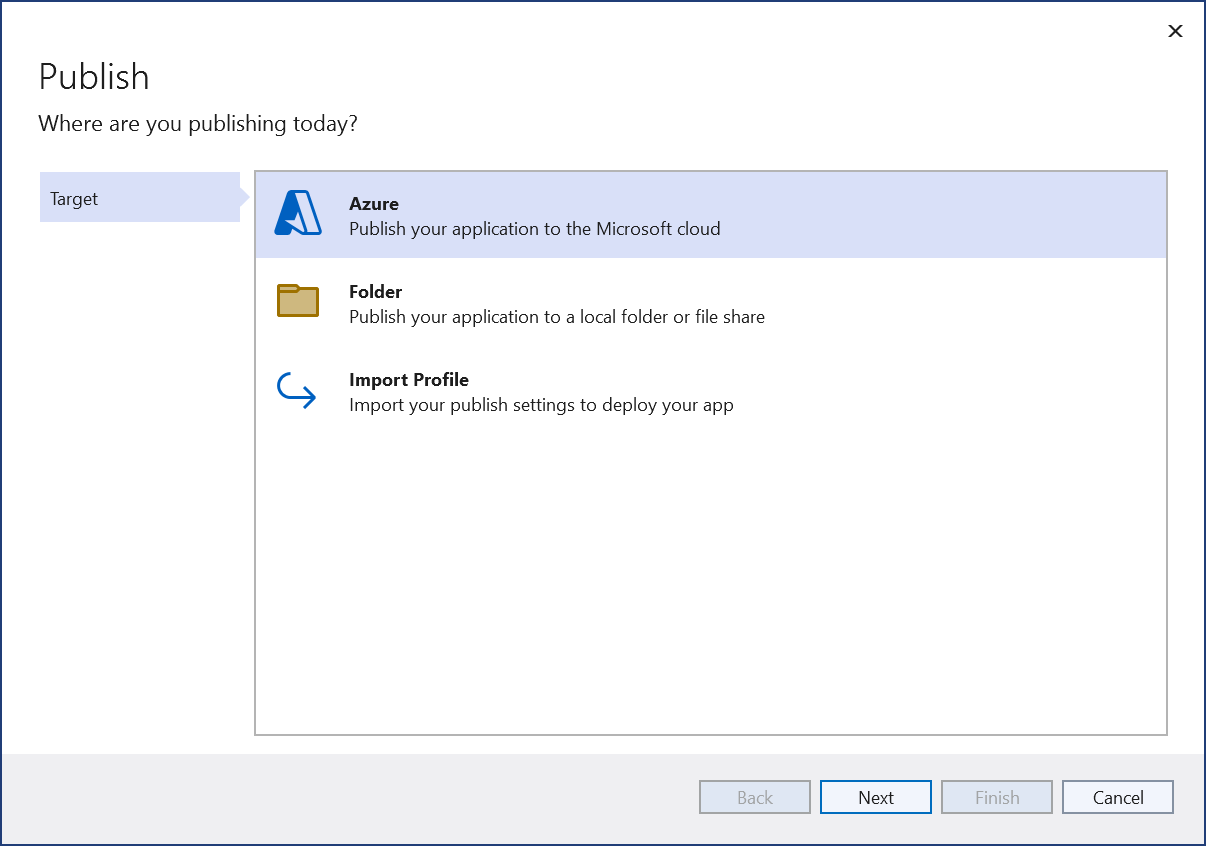Click 'Where are you publishing today?' subtitle
1206x846 pixels.
[x=197, y=123]
